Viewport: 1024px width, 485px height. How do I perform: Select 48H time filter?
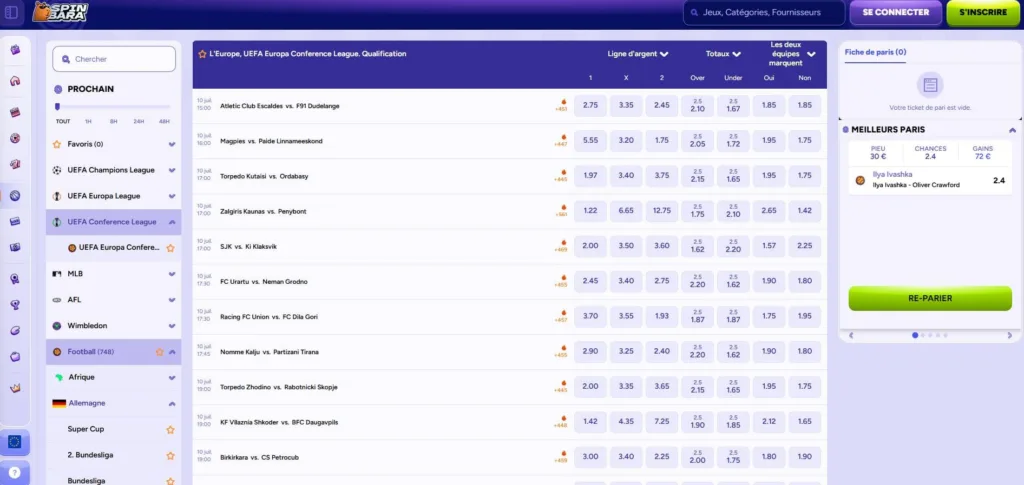[x=164, y=121]
